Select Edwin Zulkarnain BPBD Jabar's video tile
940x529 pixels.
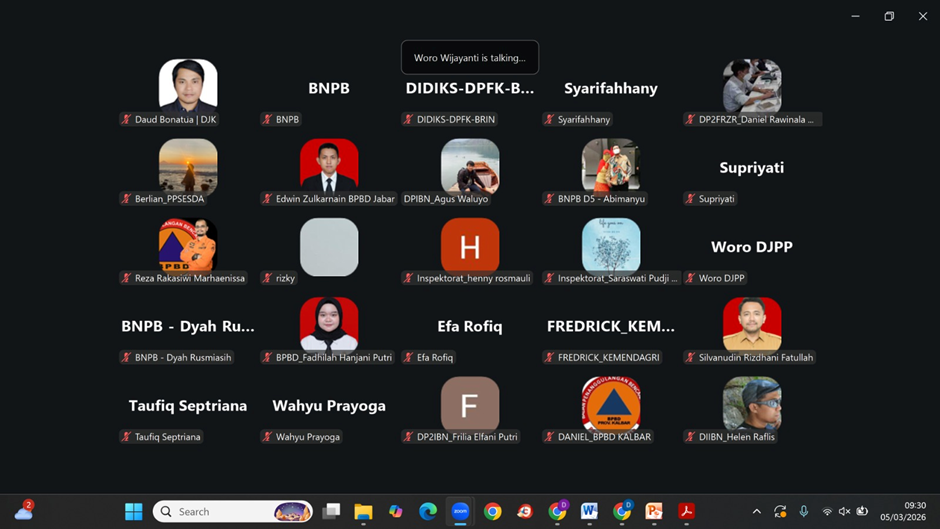(x=329, y=166)
